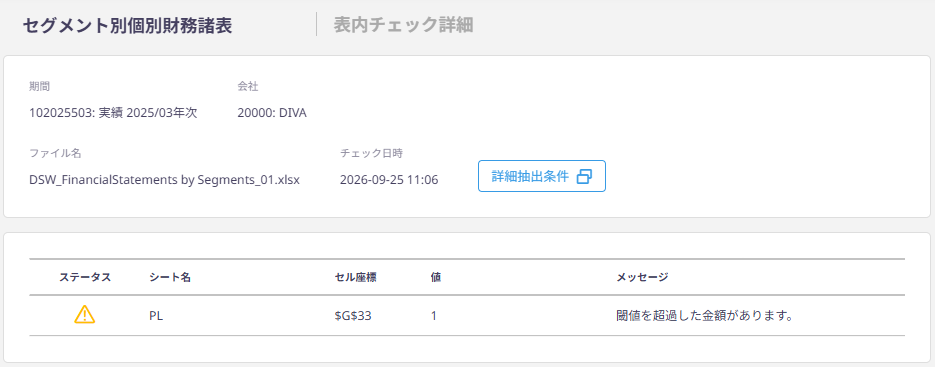Viewport: 935px width, 367px height.
Task: Click the yellow warning triangle status icon
Action: (85, 314)
